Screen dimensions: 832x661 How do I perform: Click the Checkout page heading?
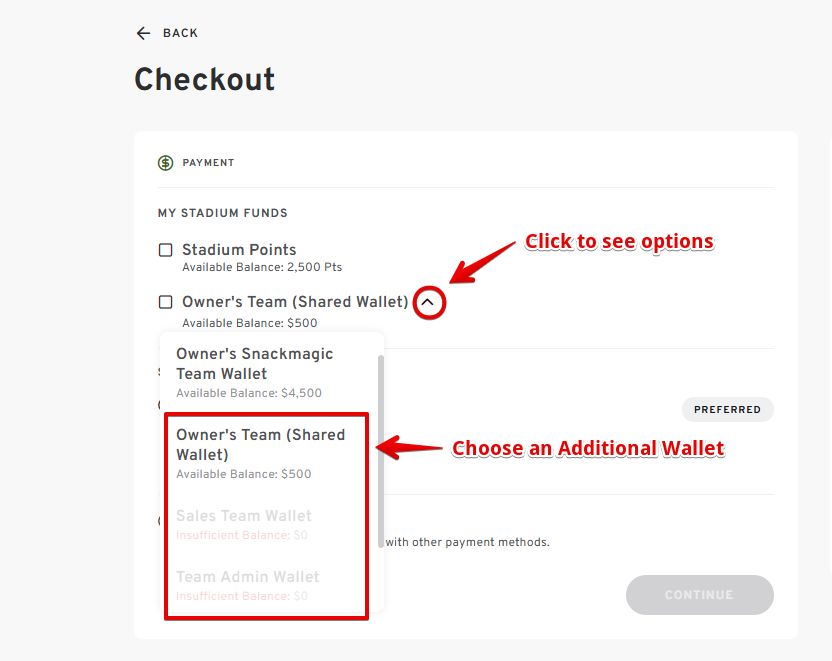(x=205, y=80)
